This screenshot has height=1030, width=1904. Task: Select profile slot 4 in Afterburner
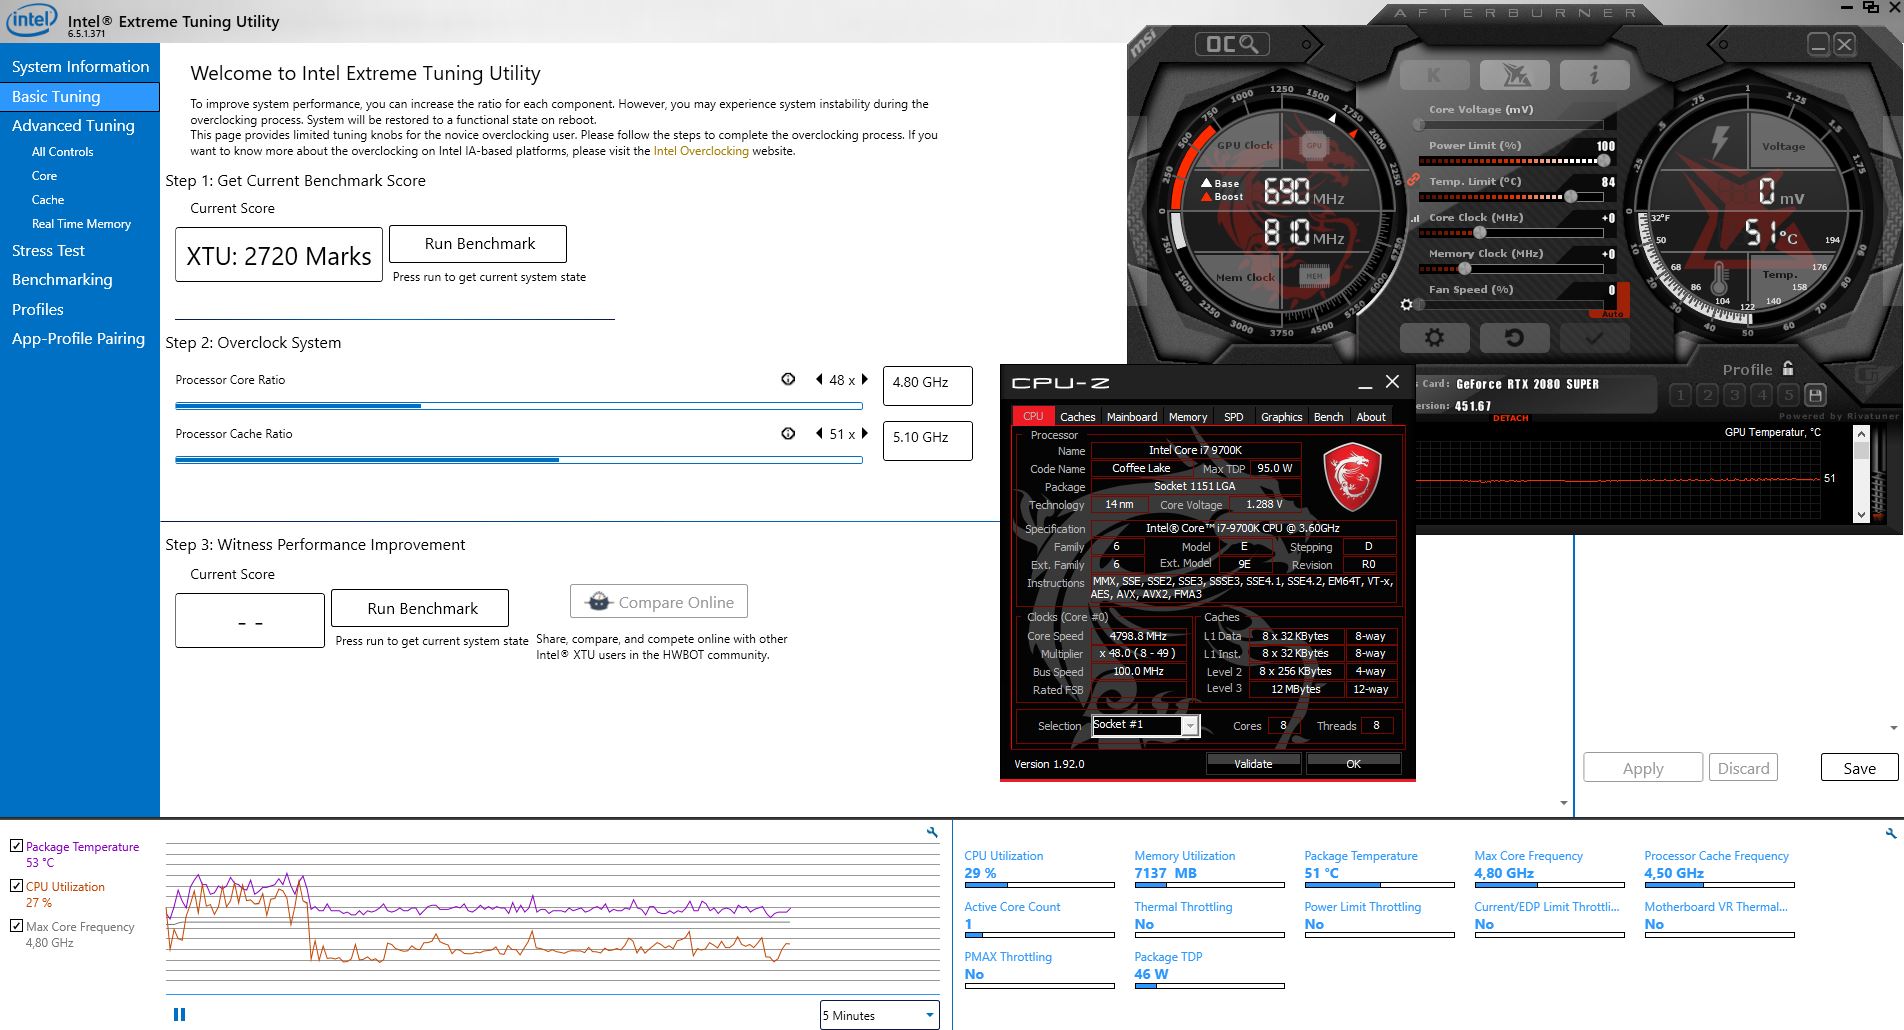[x=1761, y=395]
